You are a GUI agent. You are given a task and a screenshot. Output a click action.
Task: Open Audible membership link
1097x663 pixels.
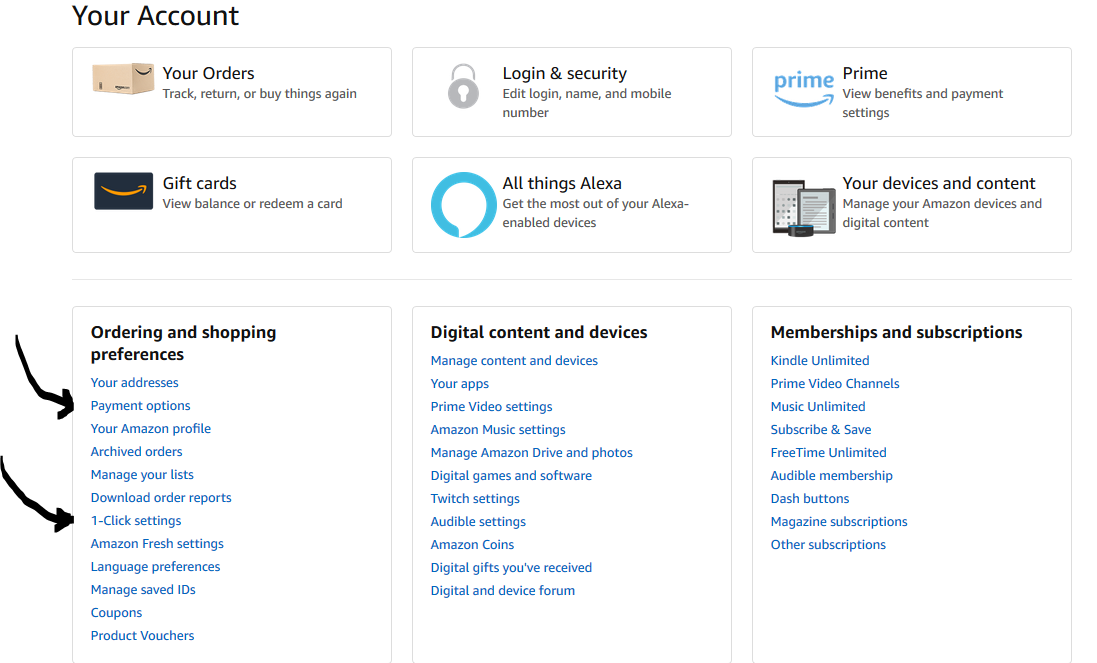[831, 476]
